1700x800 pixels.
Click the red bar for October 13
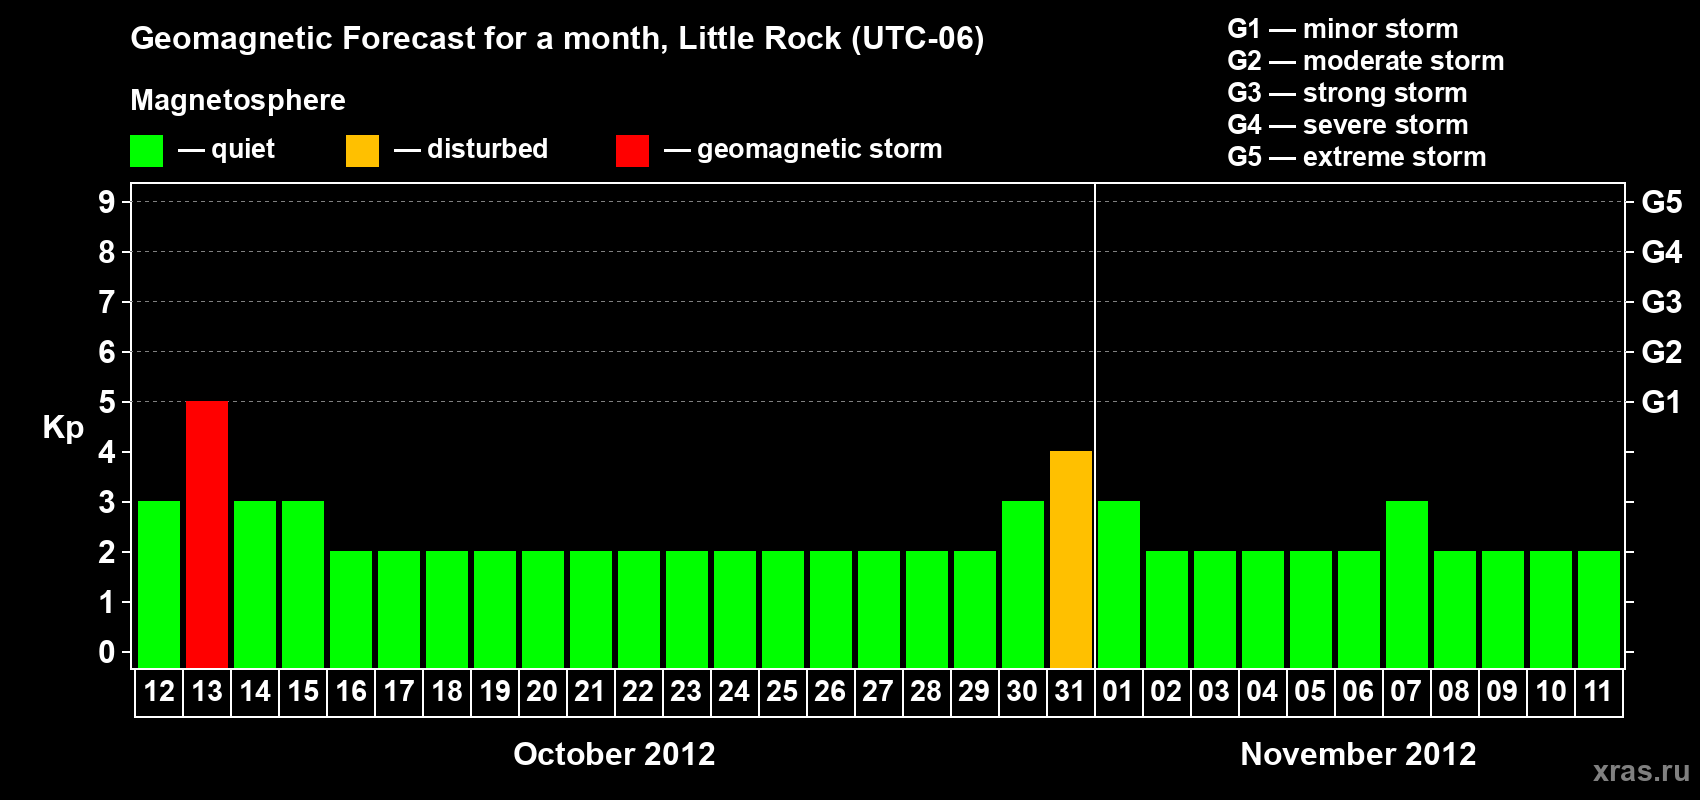tap(207, 534)
